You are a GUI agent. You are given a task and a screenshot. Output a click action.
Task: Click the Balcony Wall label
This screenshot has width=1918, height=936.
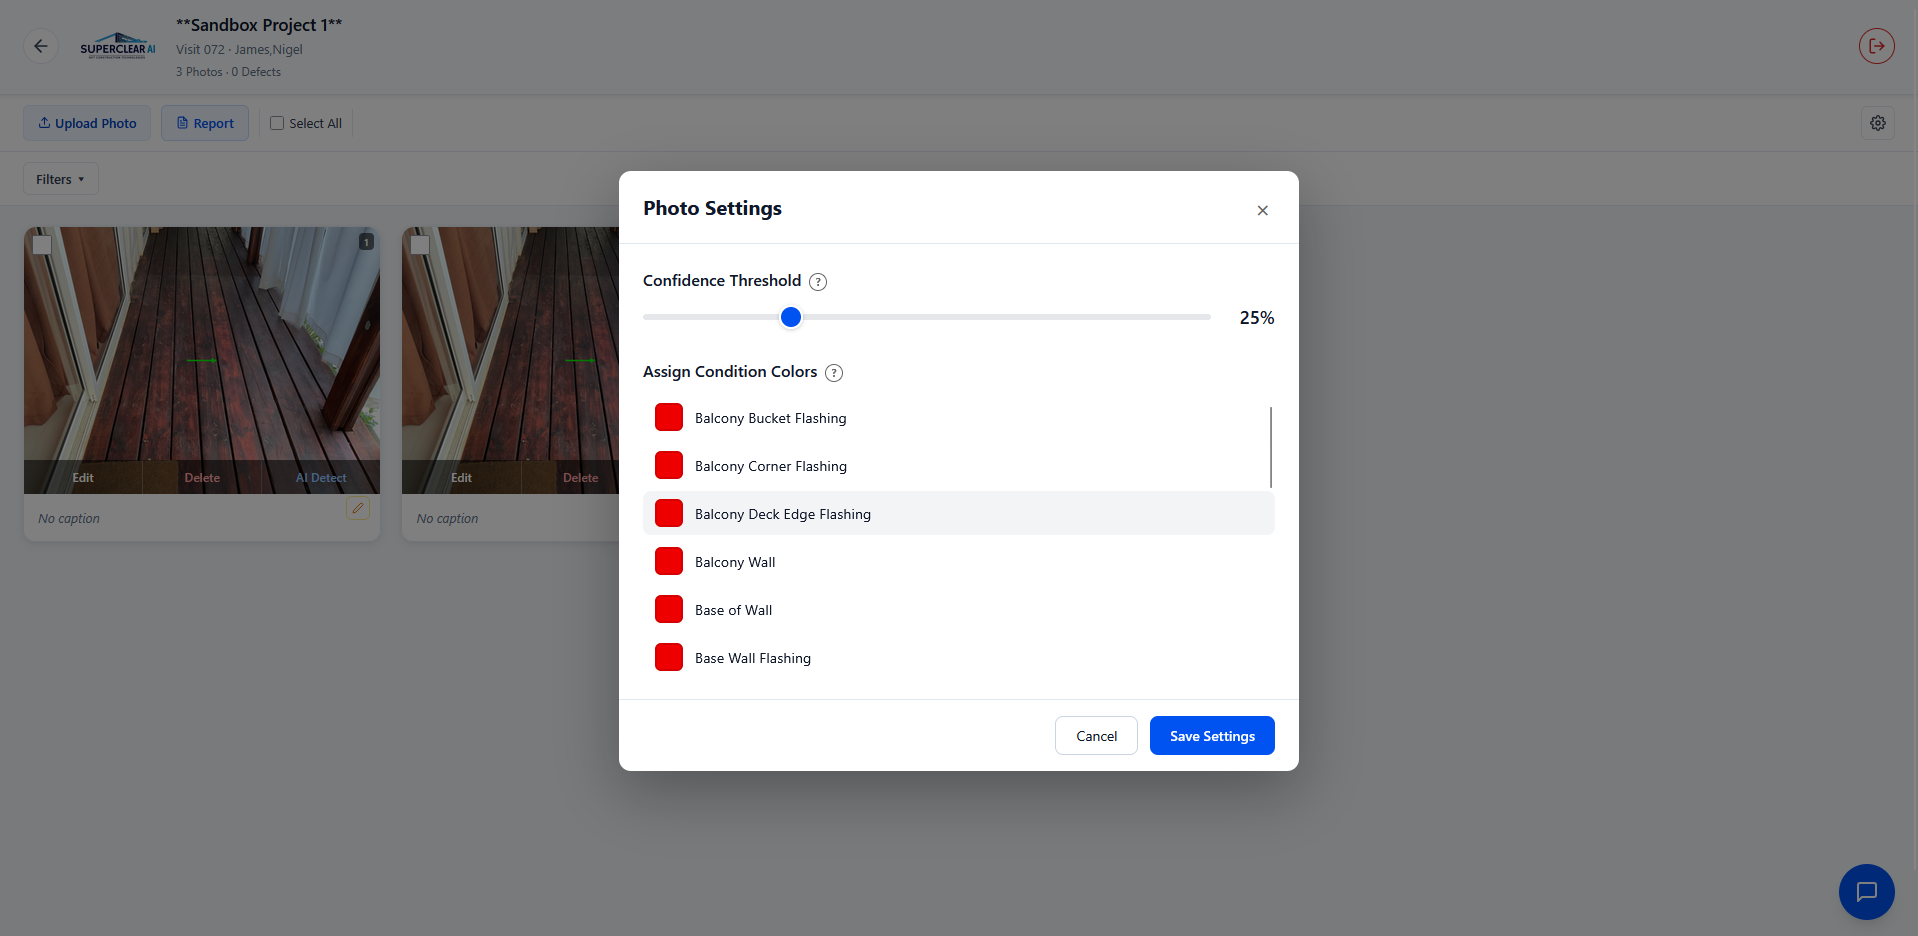735,562
